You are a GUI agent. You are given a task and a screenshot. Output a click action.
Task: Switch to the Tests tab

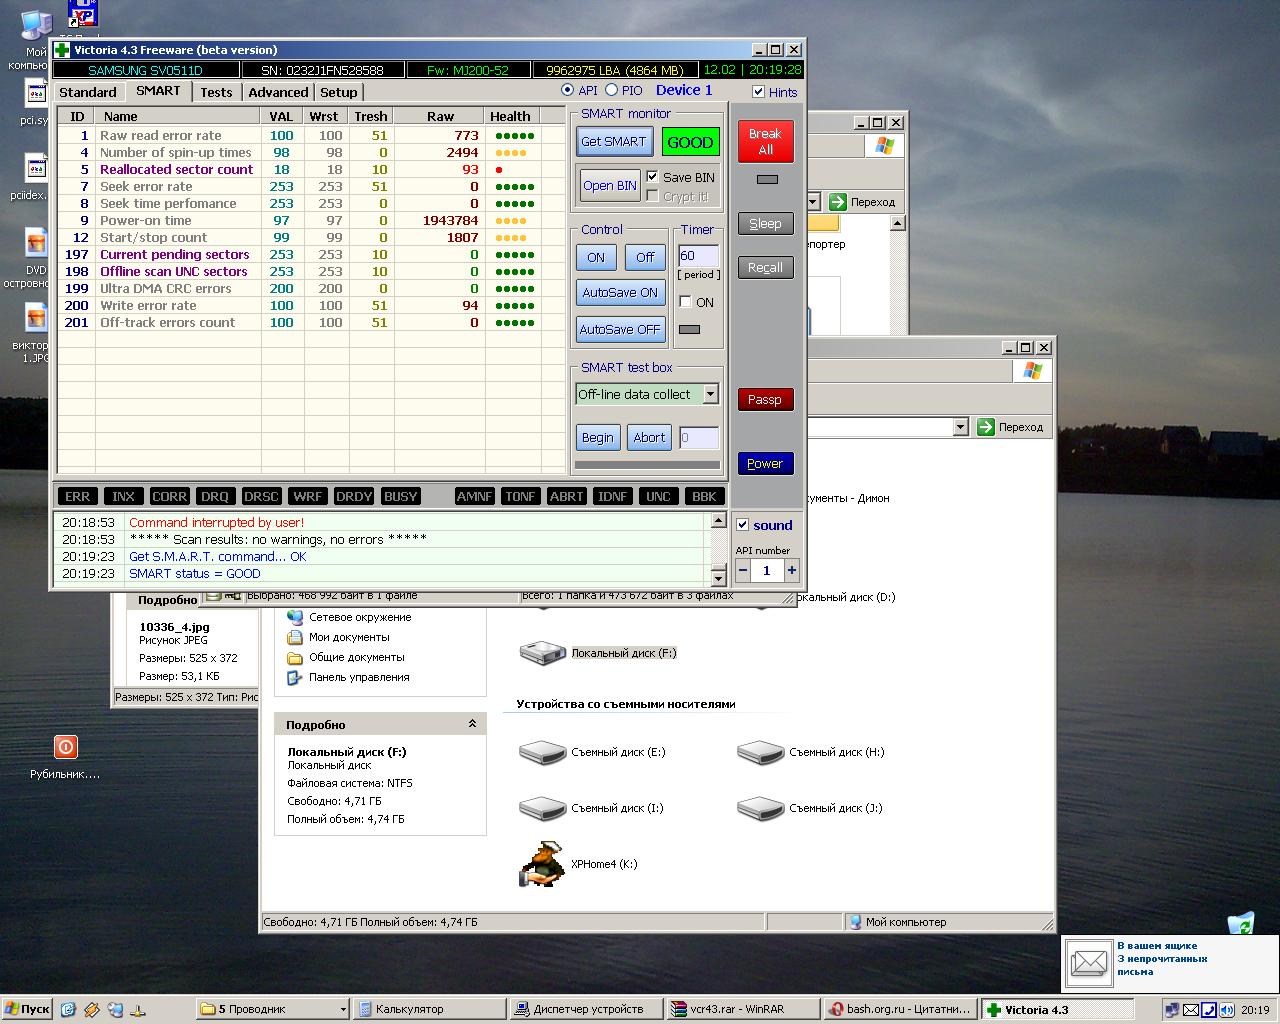click(216, 92)
